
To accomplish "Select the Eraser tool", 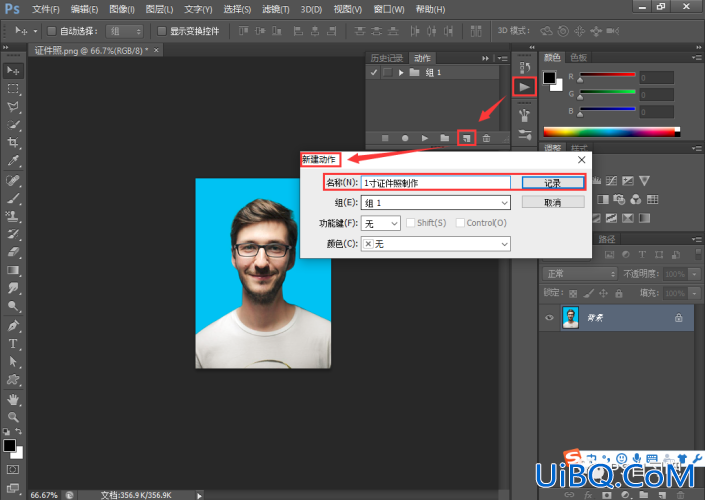I will coord(13,252).
